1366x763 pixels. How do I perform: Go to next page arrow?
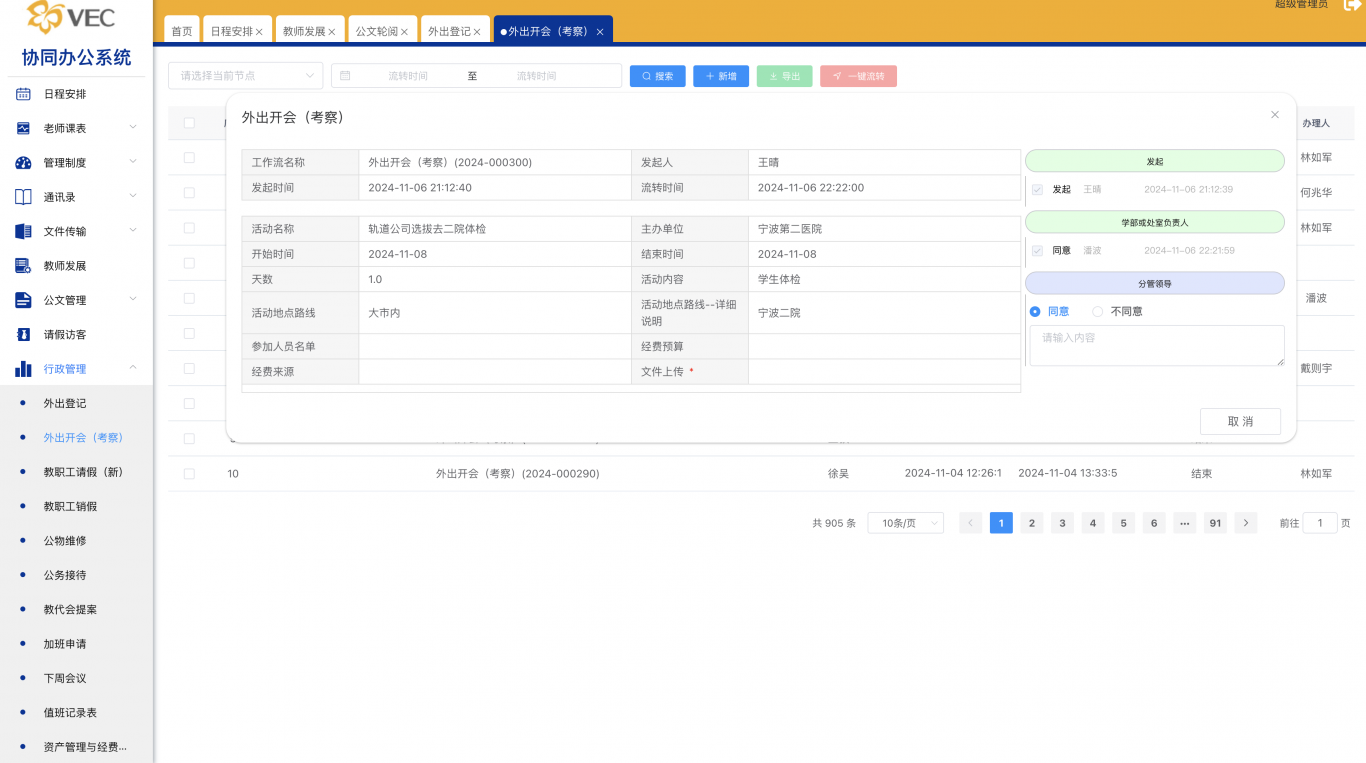1245,523
